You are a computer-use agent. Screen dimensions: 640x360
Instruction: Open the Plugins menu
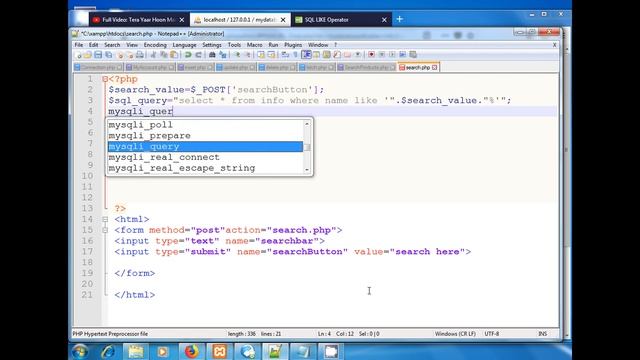coord(293,45)
